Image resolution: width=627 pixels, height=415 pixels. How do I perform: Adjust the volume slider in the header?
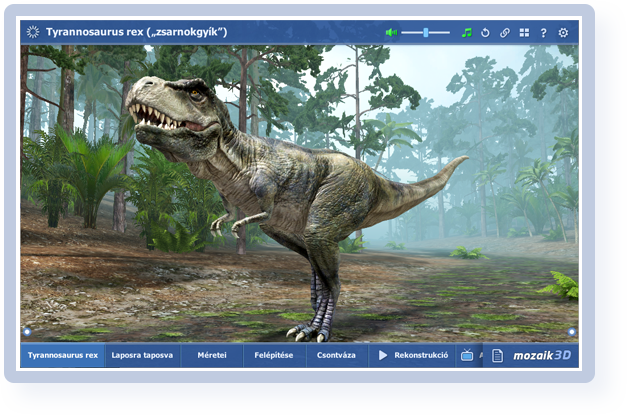(426, 32)
